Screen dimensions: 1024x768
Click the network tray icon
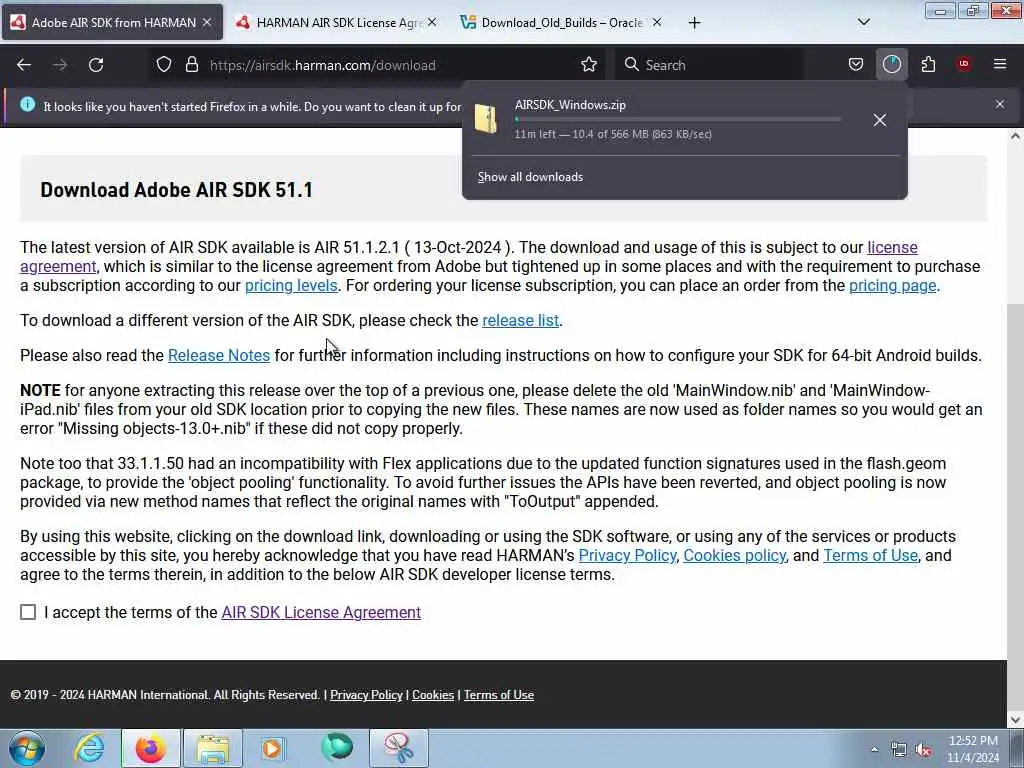pos(899,750)
